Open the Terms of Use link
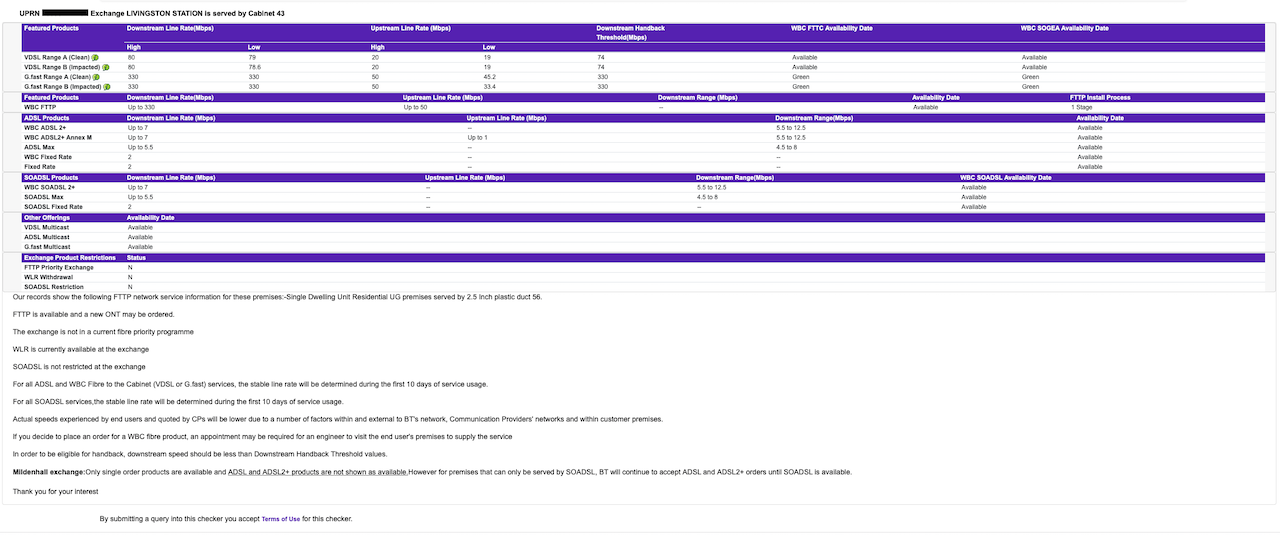Screen dimensions: 1280x550 click(281, 519)
